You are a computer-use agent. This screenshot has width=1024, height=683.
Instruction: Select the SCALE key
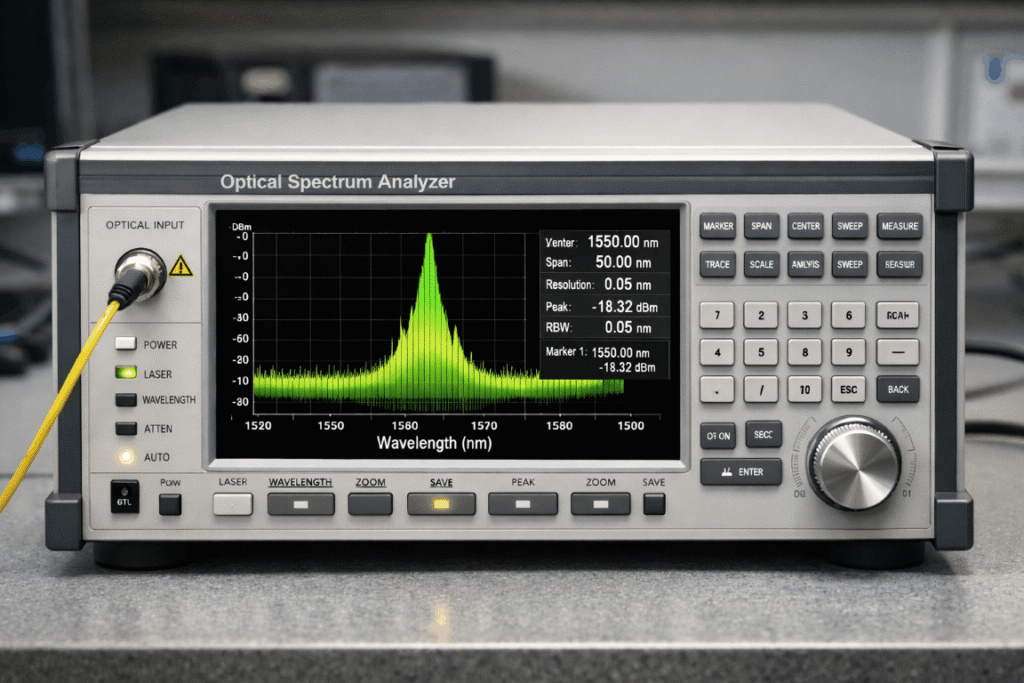[761, 264]
